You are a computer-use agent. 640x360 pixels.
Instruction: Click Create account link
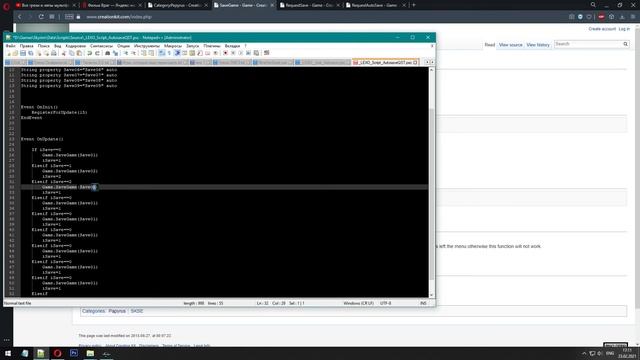602,29
